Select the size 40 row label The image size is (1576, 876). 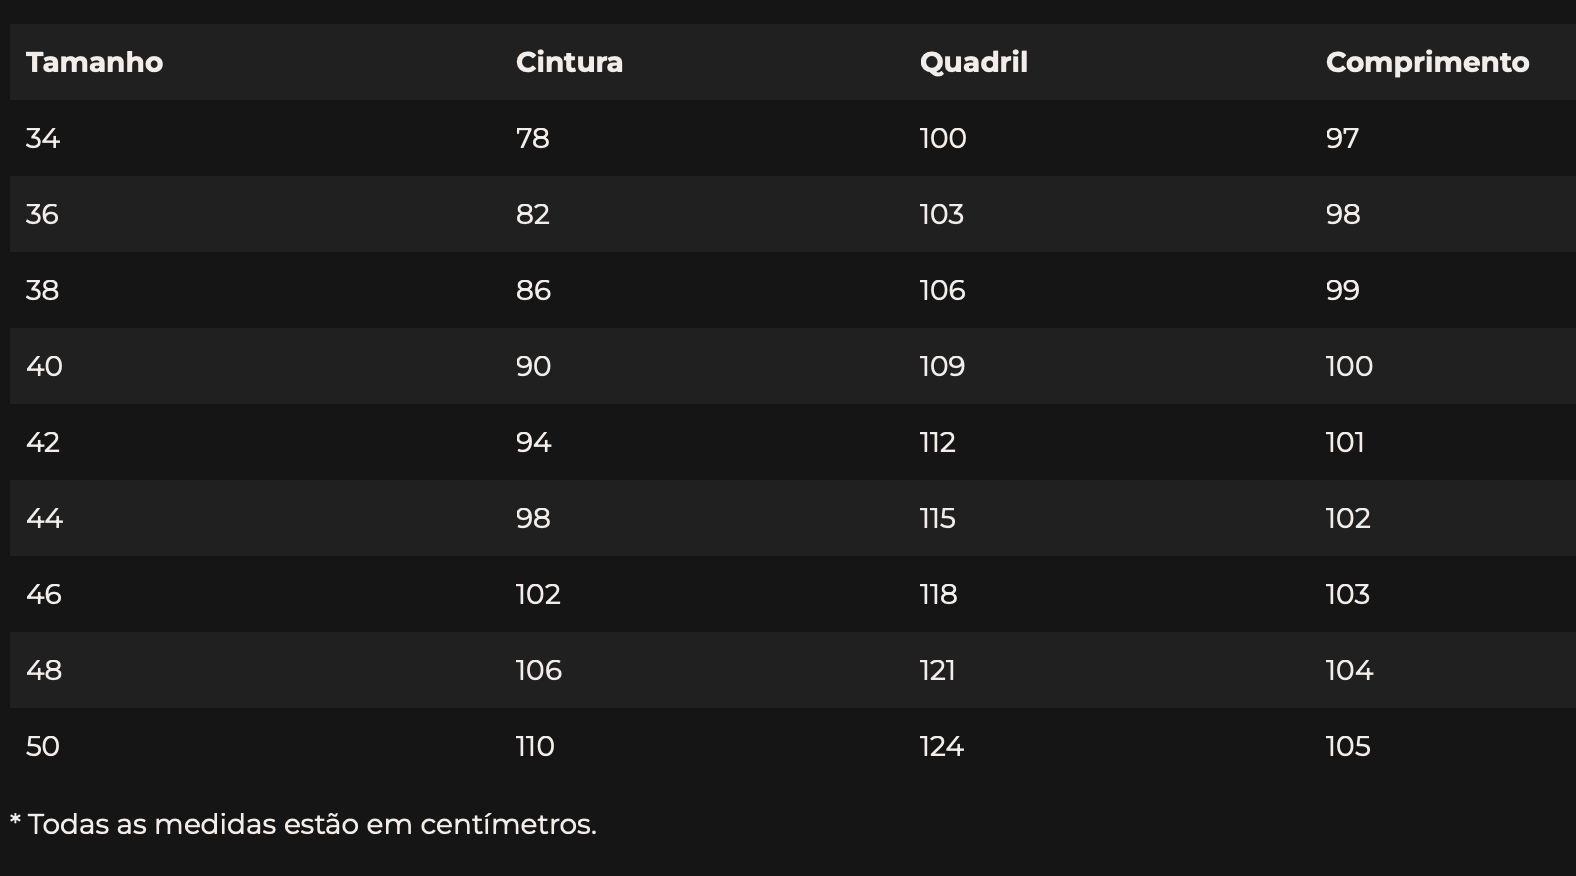pos(44,366)
